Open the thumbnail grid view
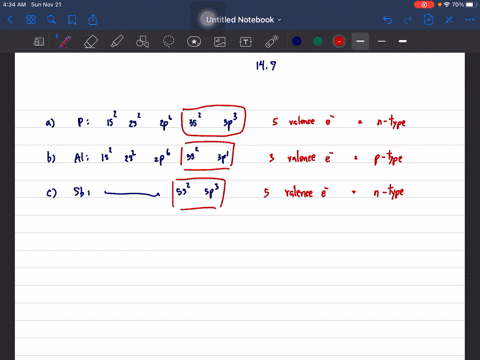This screenshot has height=360, width=480. [31, 20]
